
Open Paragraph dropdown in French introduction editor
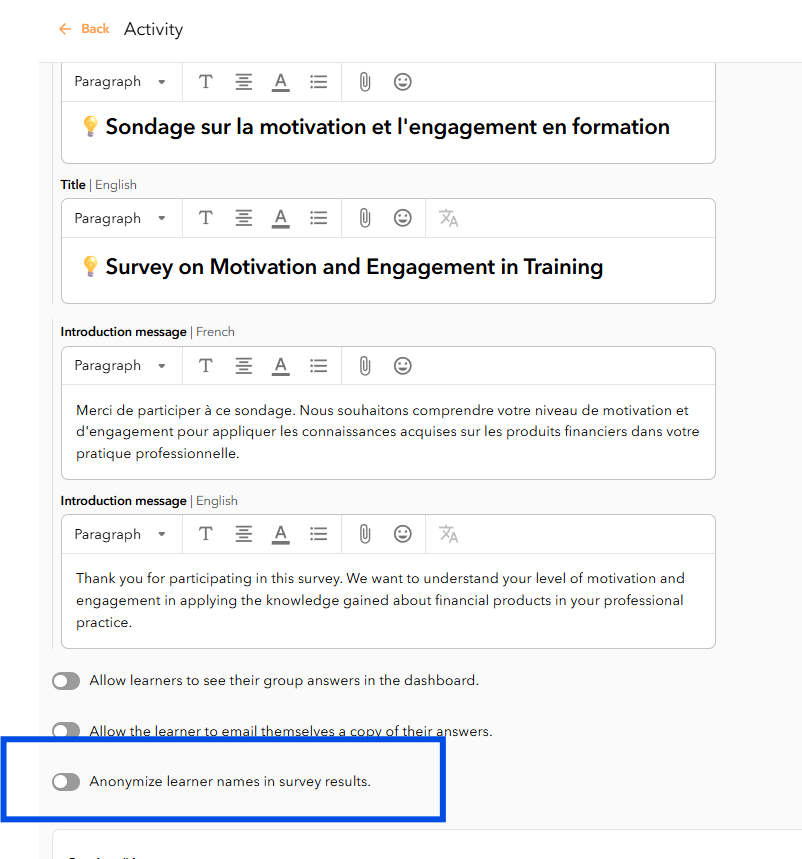click(121, 365)
